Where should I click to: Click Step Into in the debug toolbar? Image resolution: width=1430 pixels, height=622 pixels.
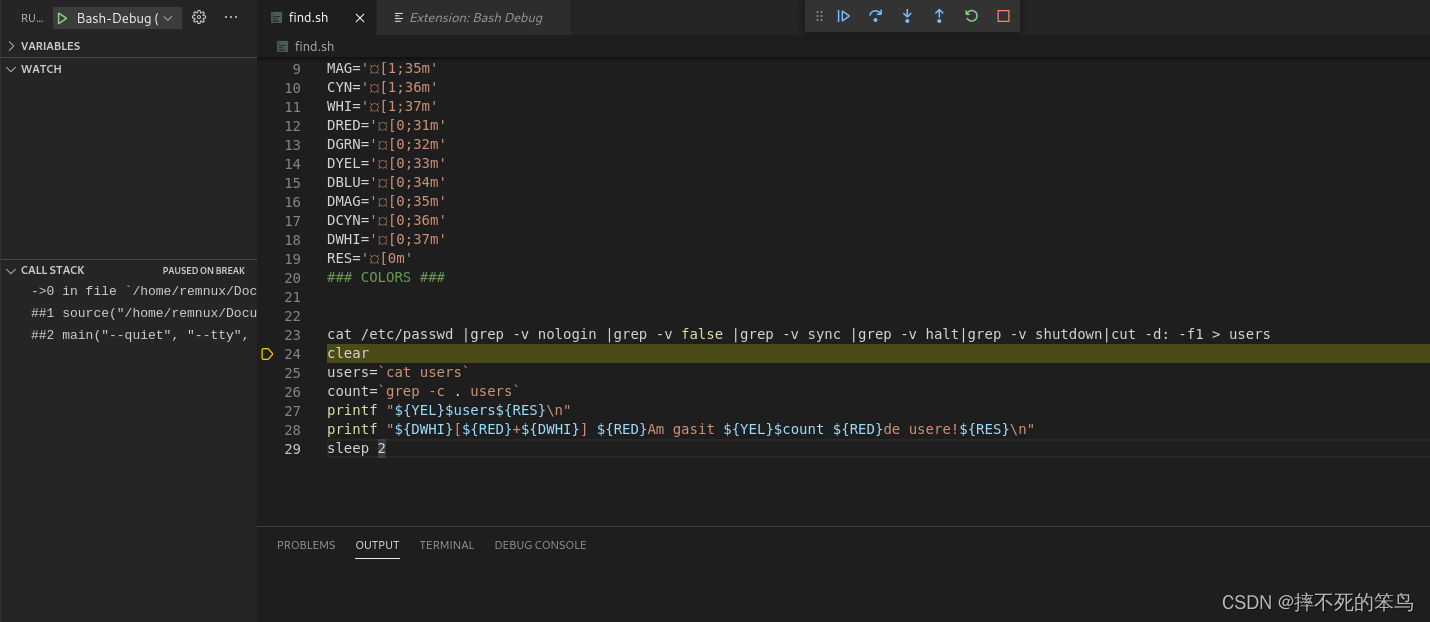(908, 16)
